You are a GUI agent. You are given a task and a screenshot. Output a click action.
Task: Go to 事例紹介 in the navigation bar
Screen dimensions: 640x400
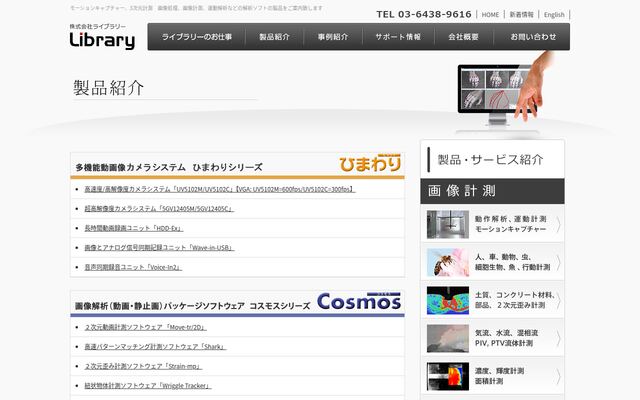point(333,37)
